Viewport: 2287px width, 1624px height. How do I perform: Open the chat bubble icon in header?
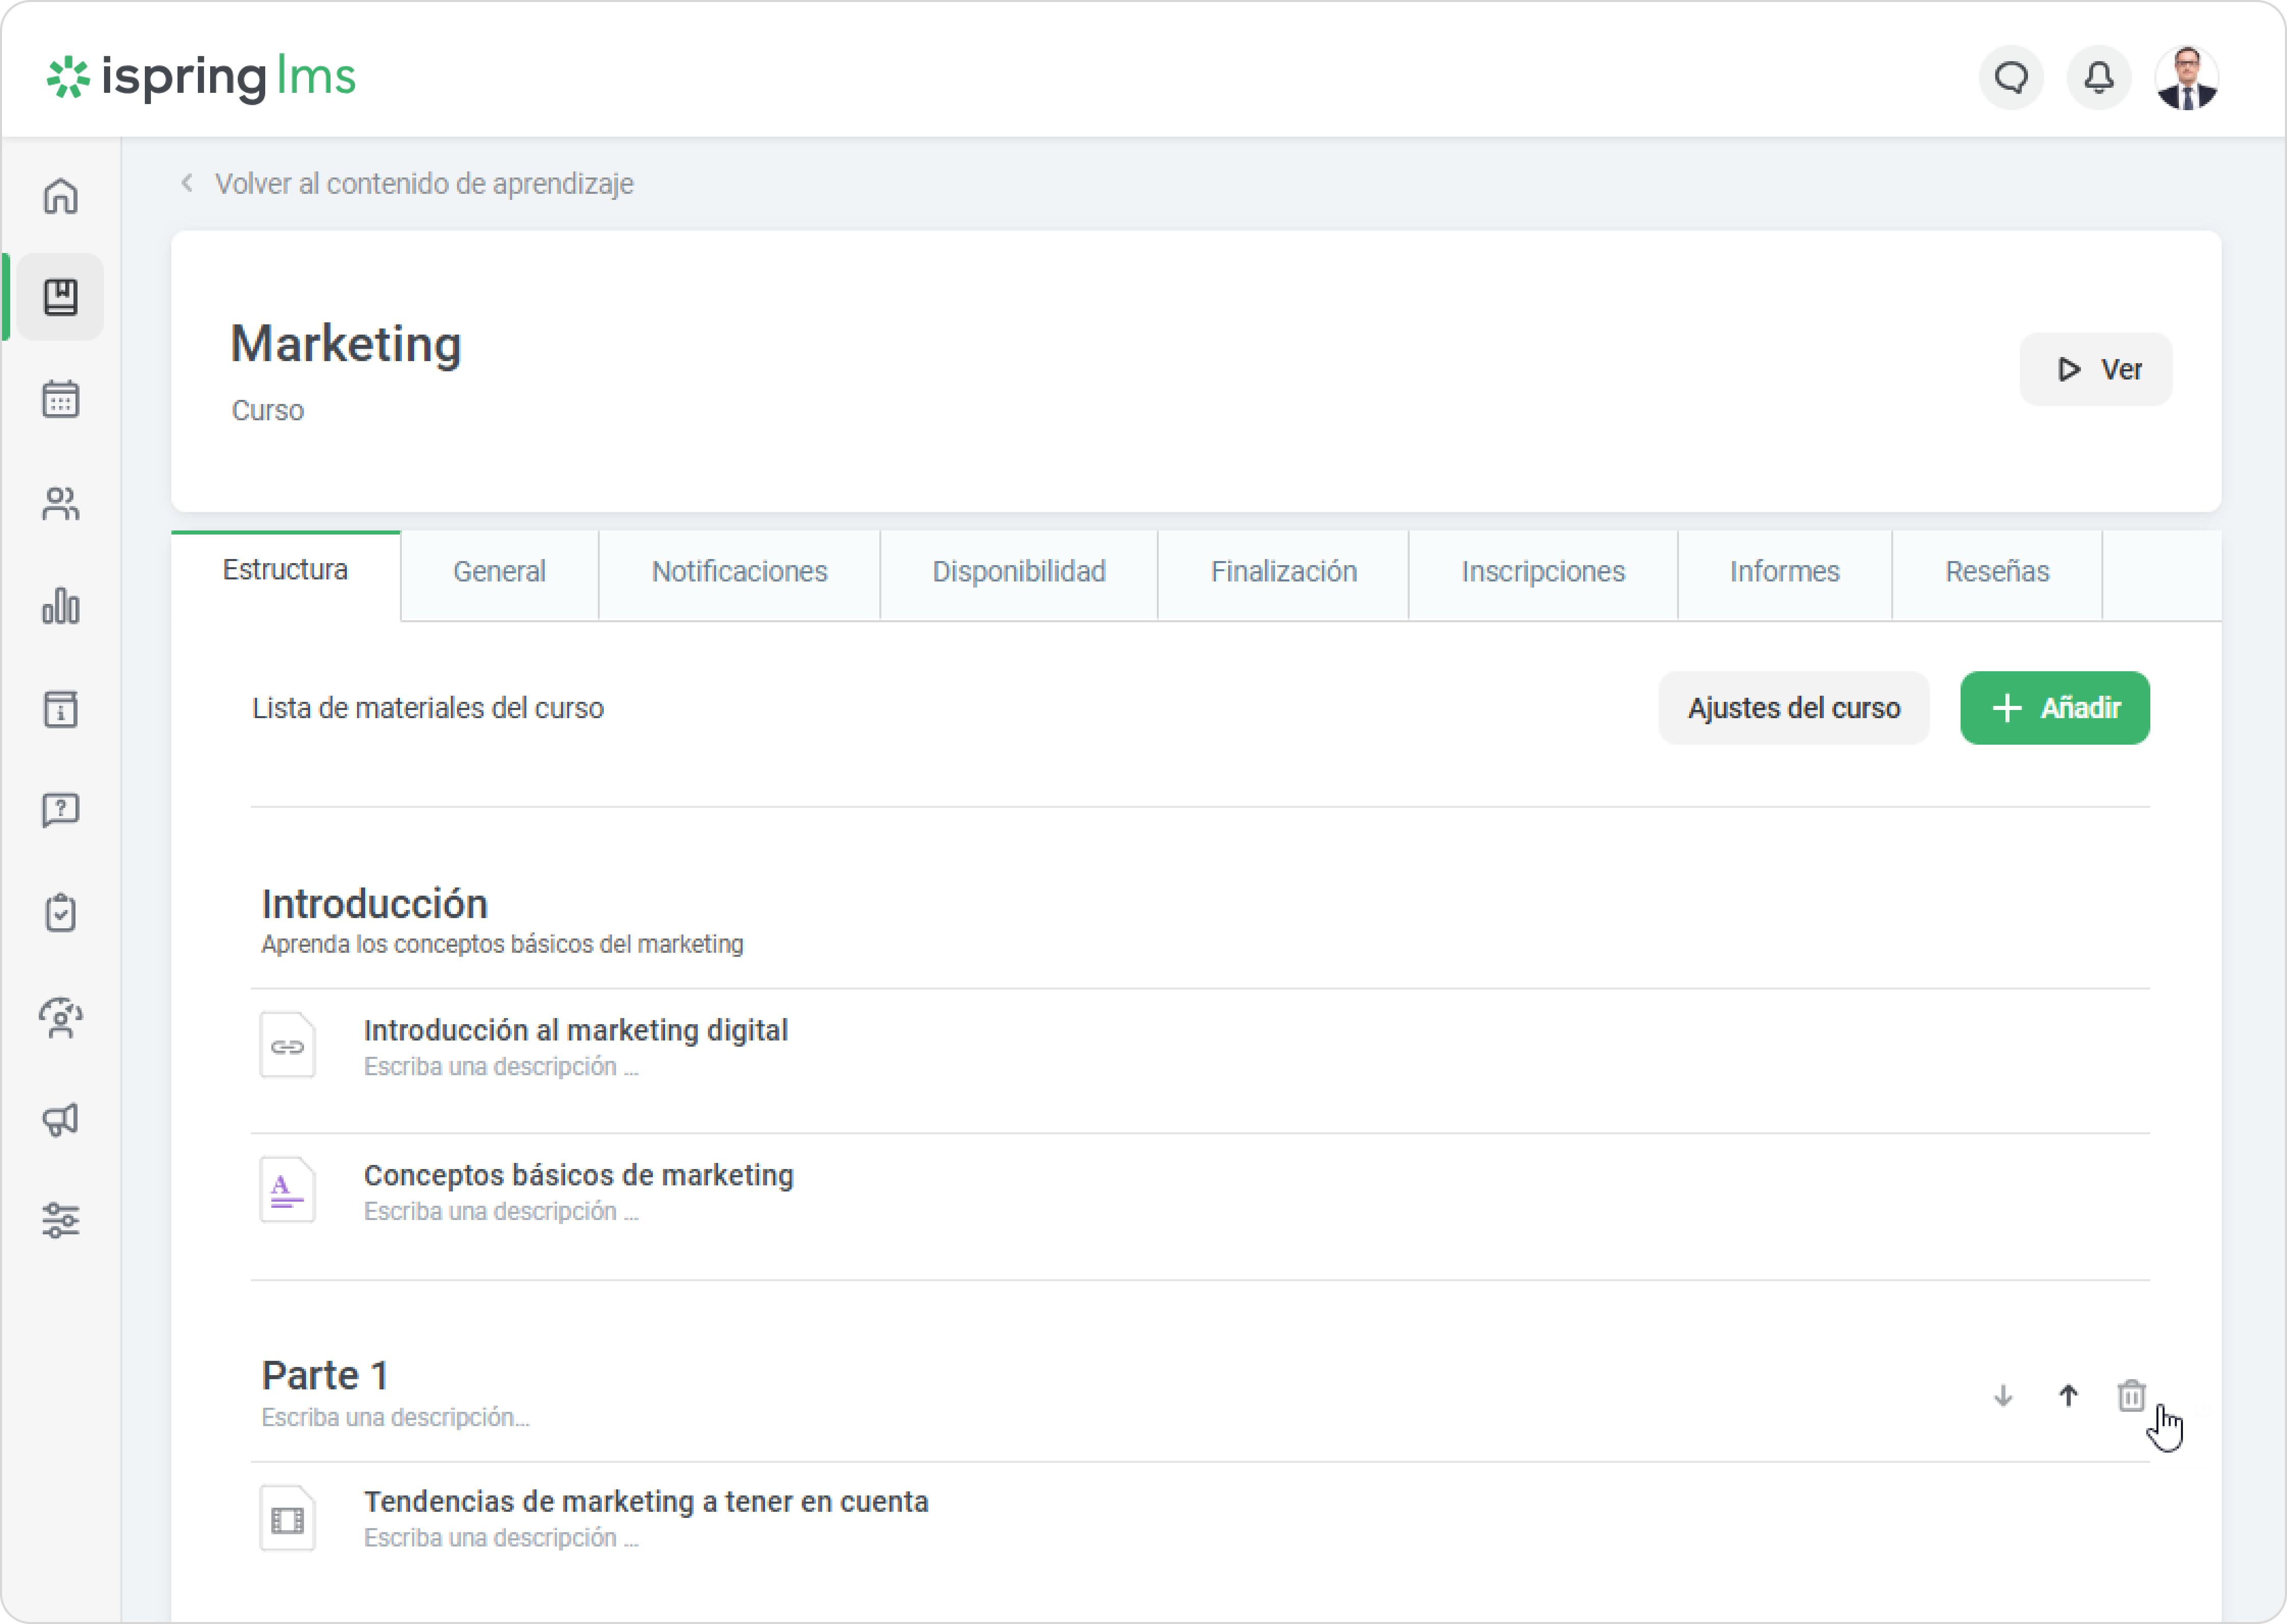[x=2011, y=77]
